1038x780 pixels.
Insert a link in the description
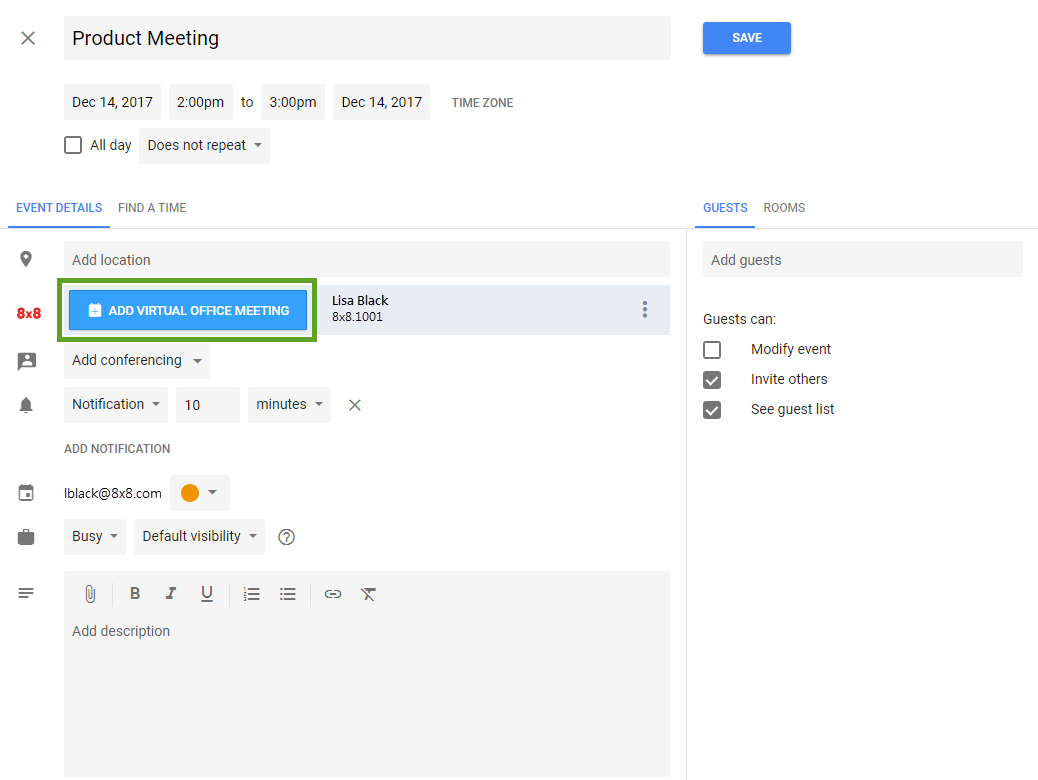click(332, 593)
